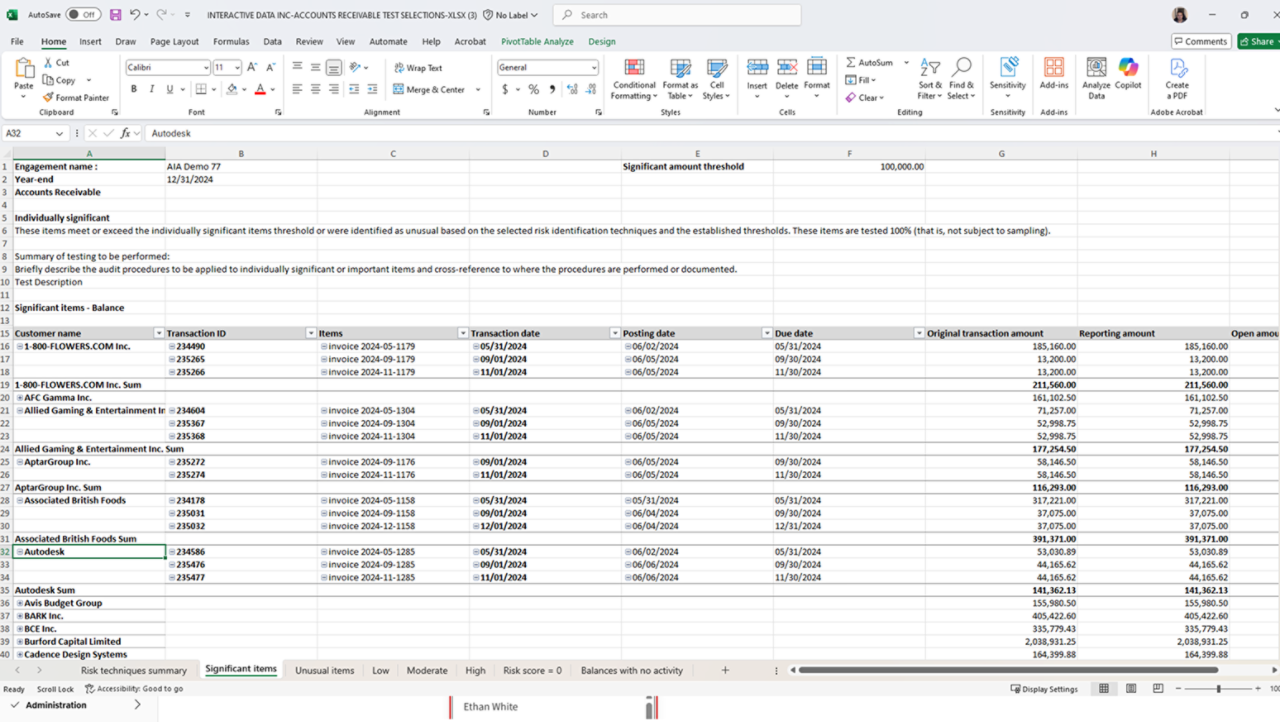This screenshot has height=722, width=1280.
Task: Expand the General number format dropdown
Action: tap(593, 68)
